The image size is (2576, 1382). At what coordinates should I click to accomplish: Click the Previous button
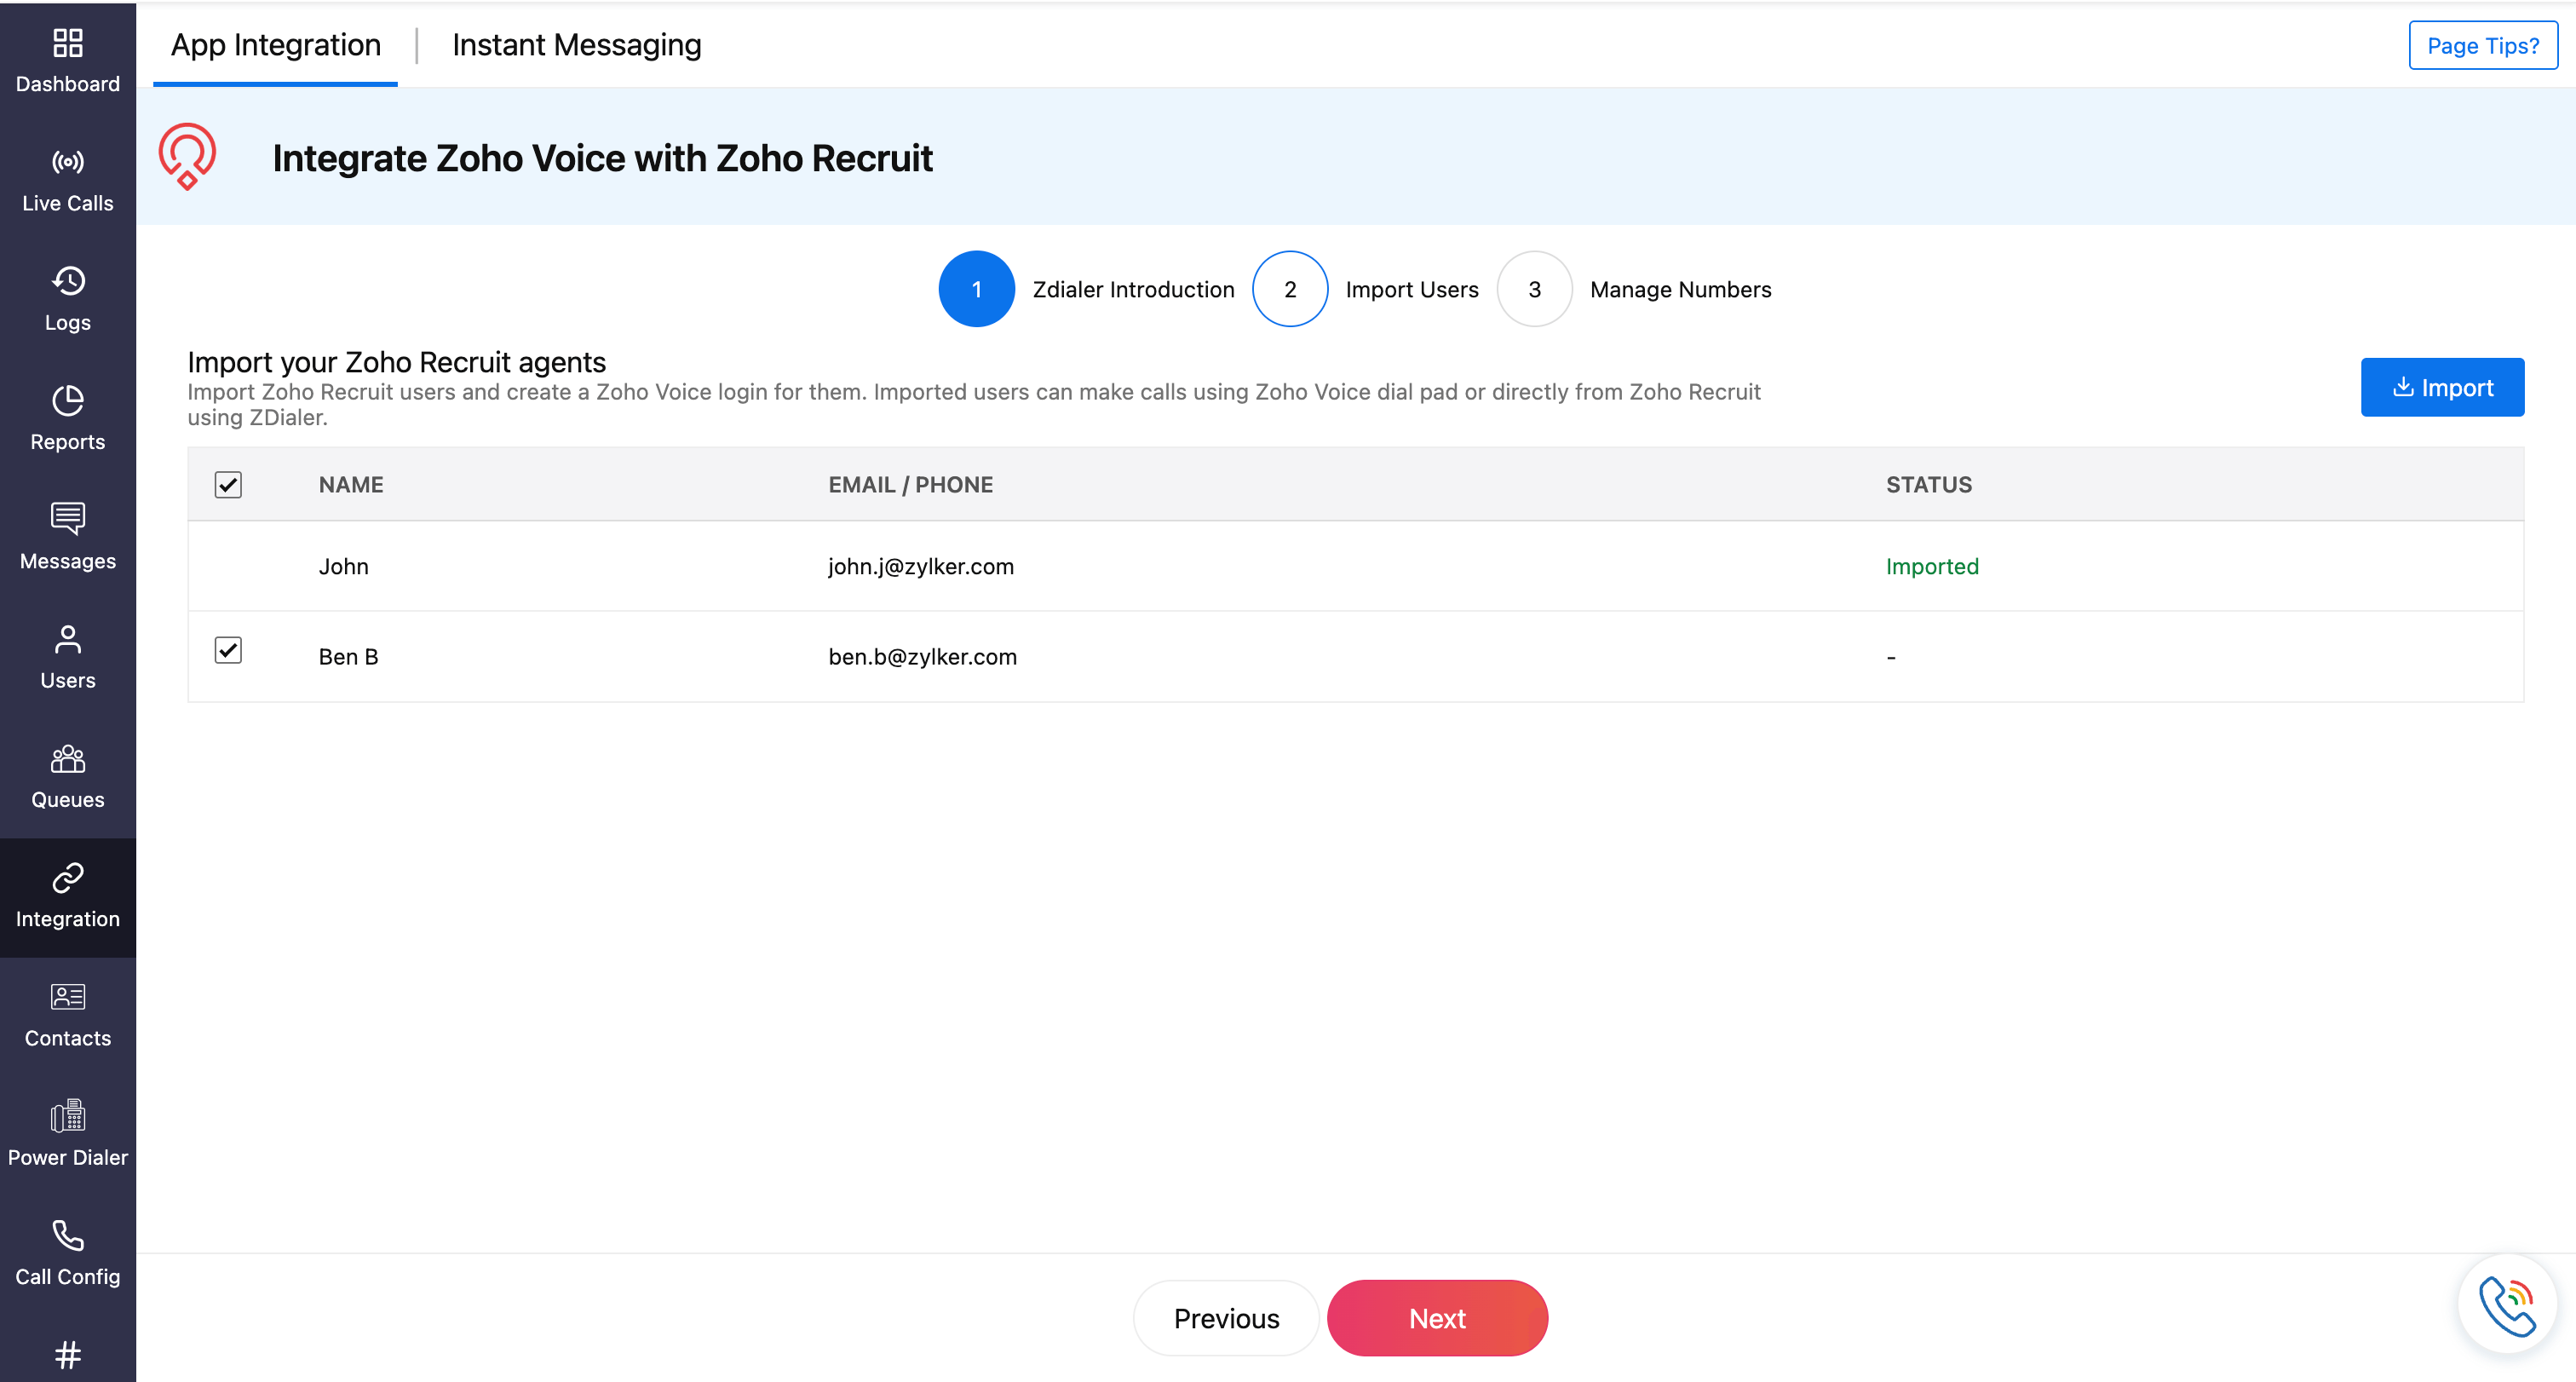[1225, 1318]
